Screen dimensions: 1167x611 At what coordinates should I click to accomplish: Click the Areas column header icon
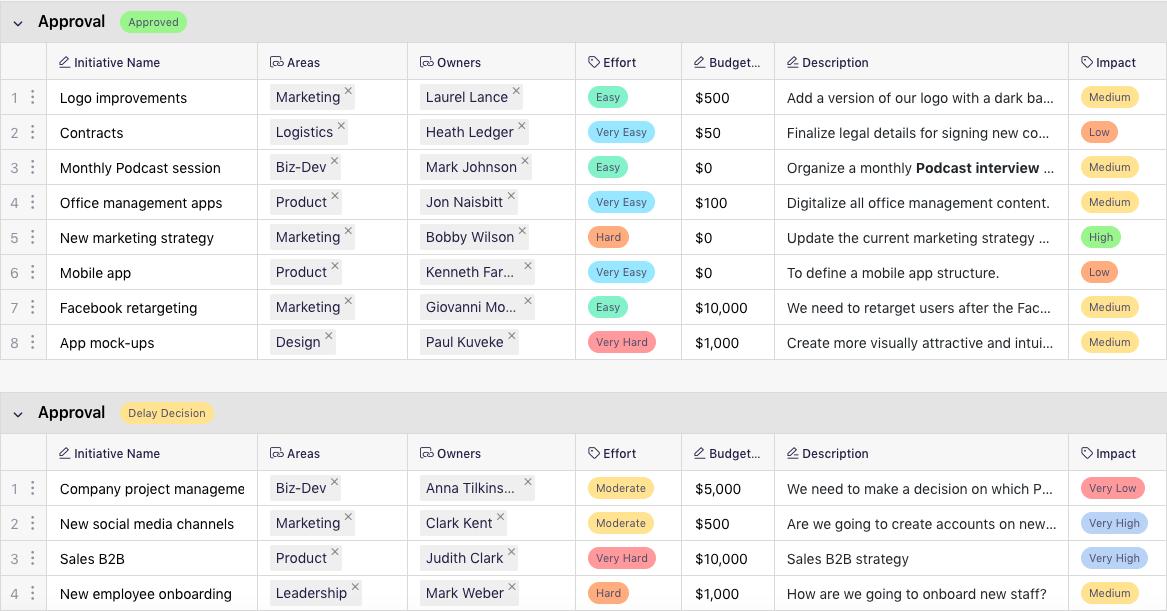click(x=275, y=61)
